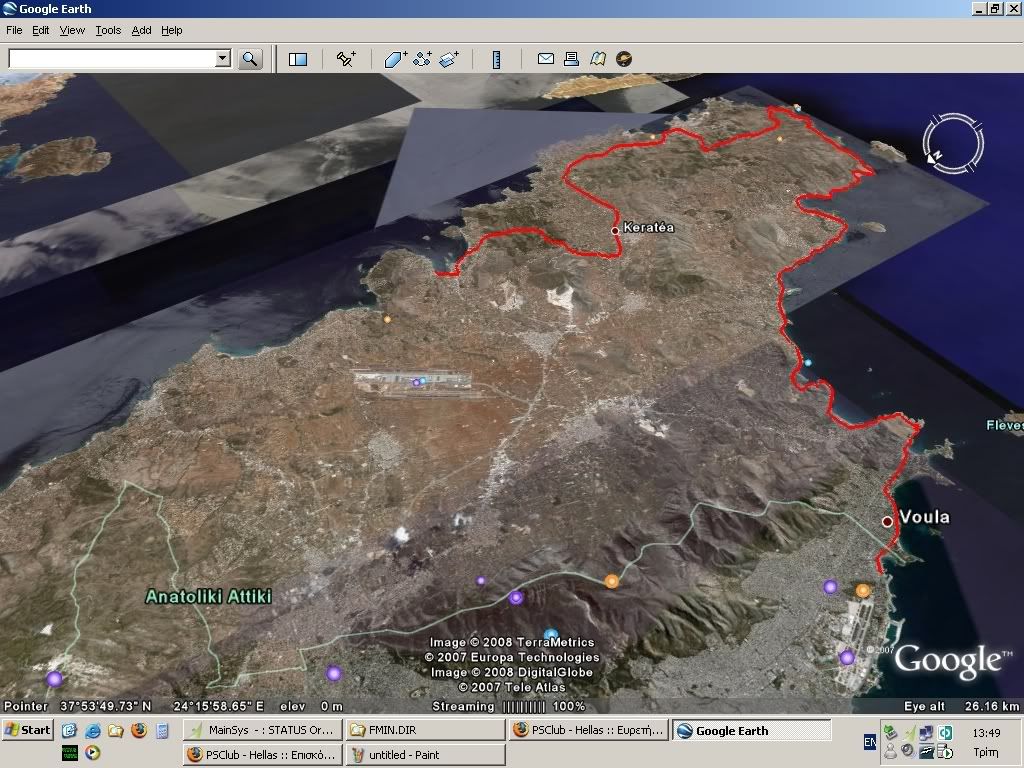Image resolution: width=1024 pixels, height=768 pixels.
Task: Switch to PSClub Hellas Επισκό taskbar window
Action: coord(261,755)
